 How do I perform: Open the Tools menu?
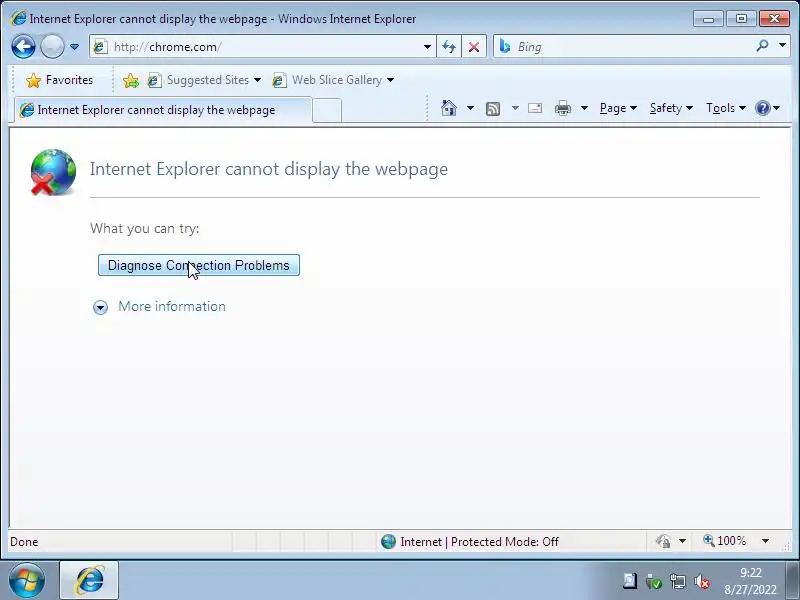726,108
